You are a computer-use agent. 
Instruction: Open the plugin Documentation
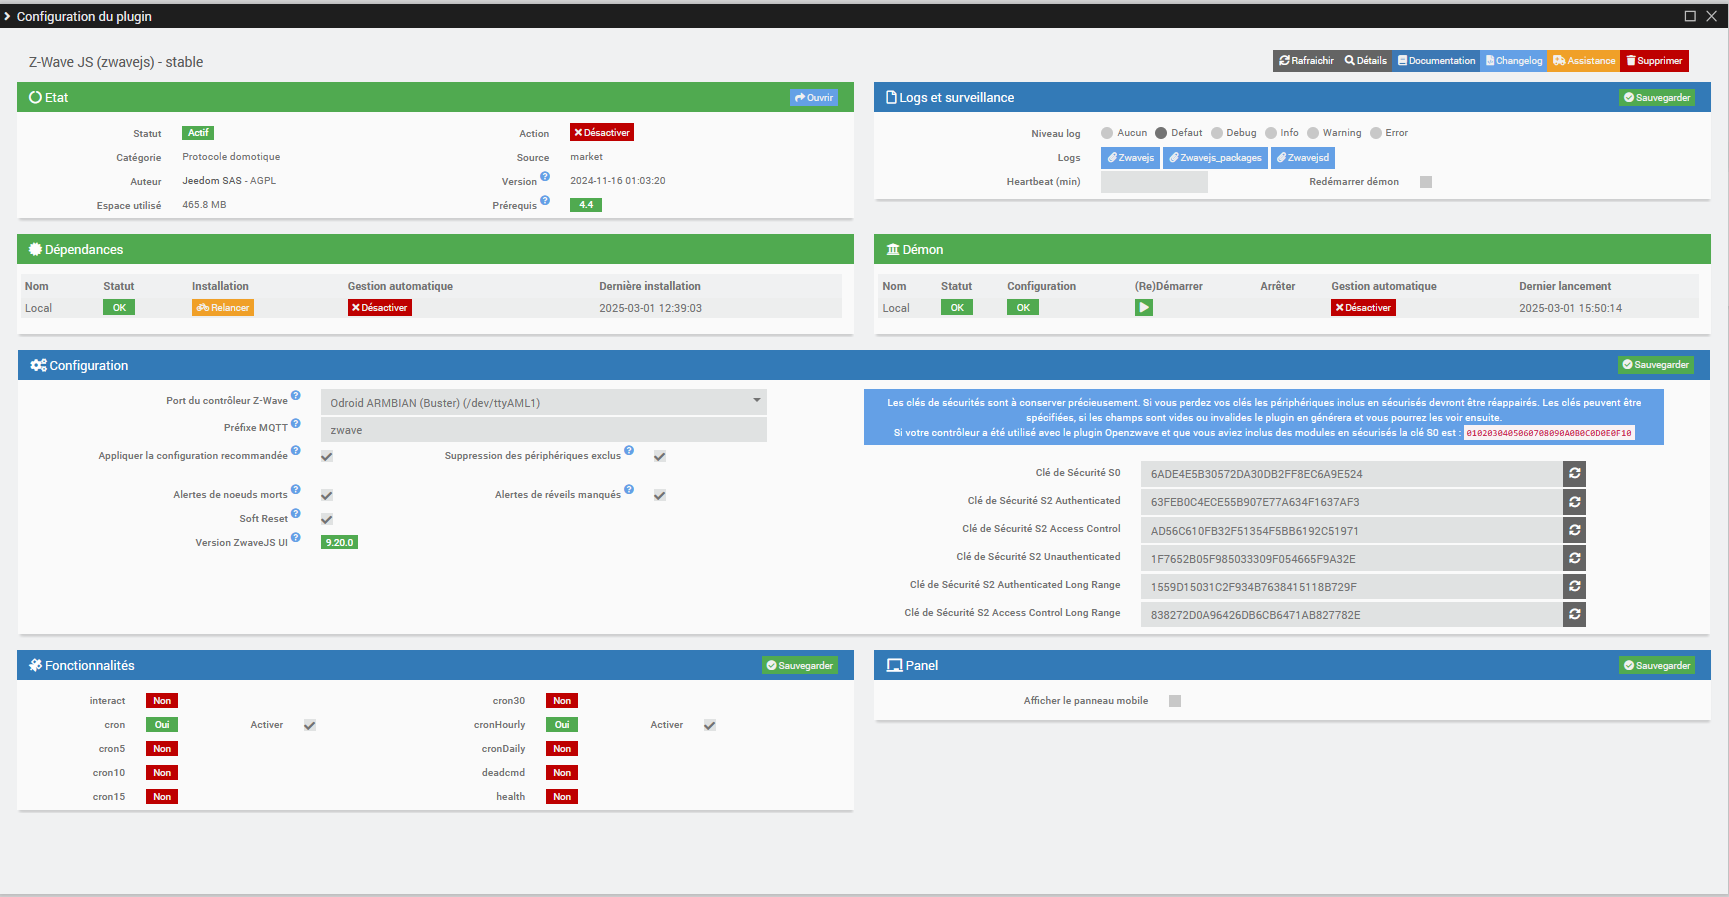click(x=1436, y=61)
